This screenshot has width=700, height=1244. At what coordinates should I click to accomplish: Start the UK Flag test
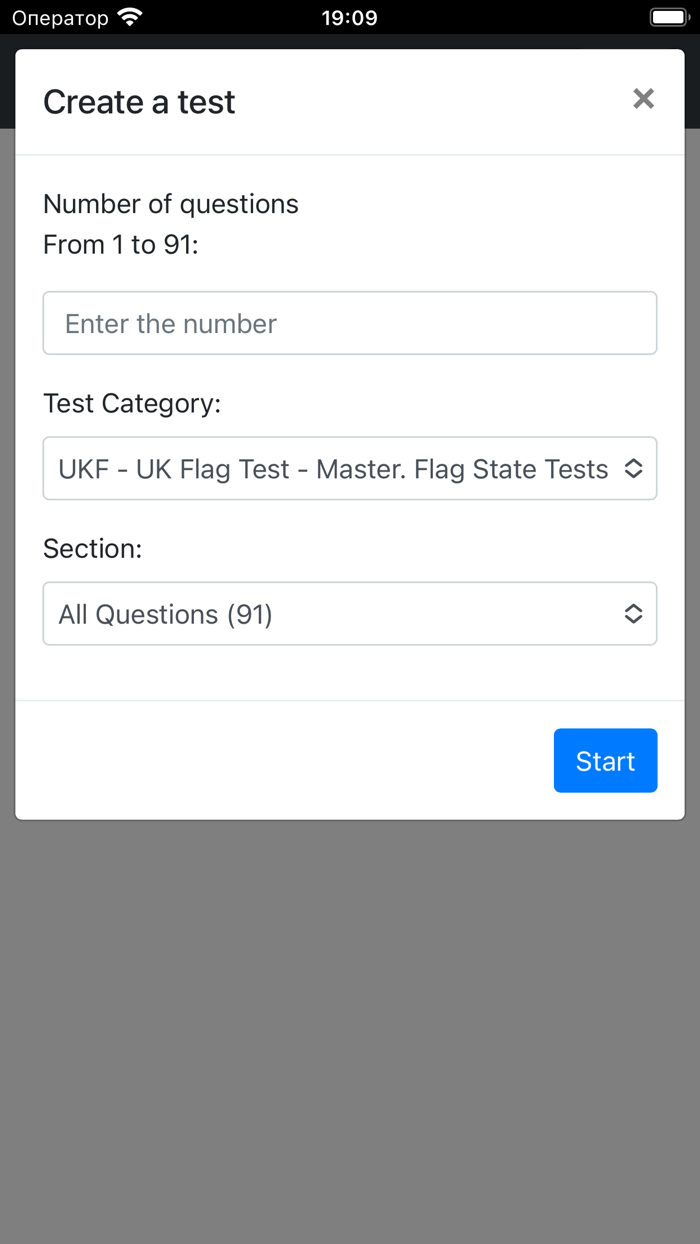coord(605,760)
